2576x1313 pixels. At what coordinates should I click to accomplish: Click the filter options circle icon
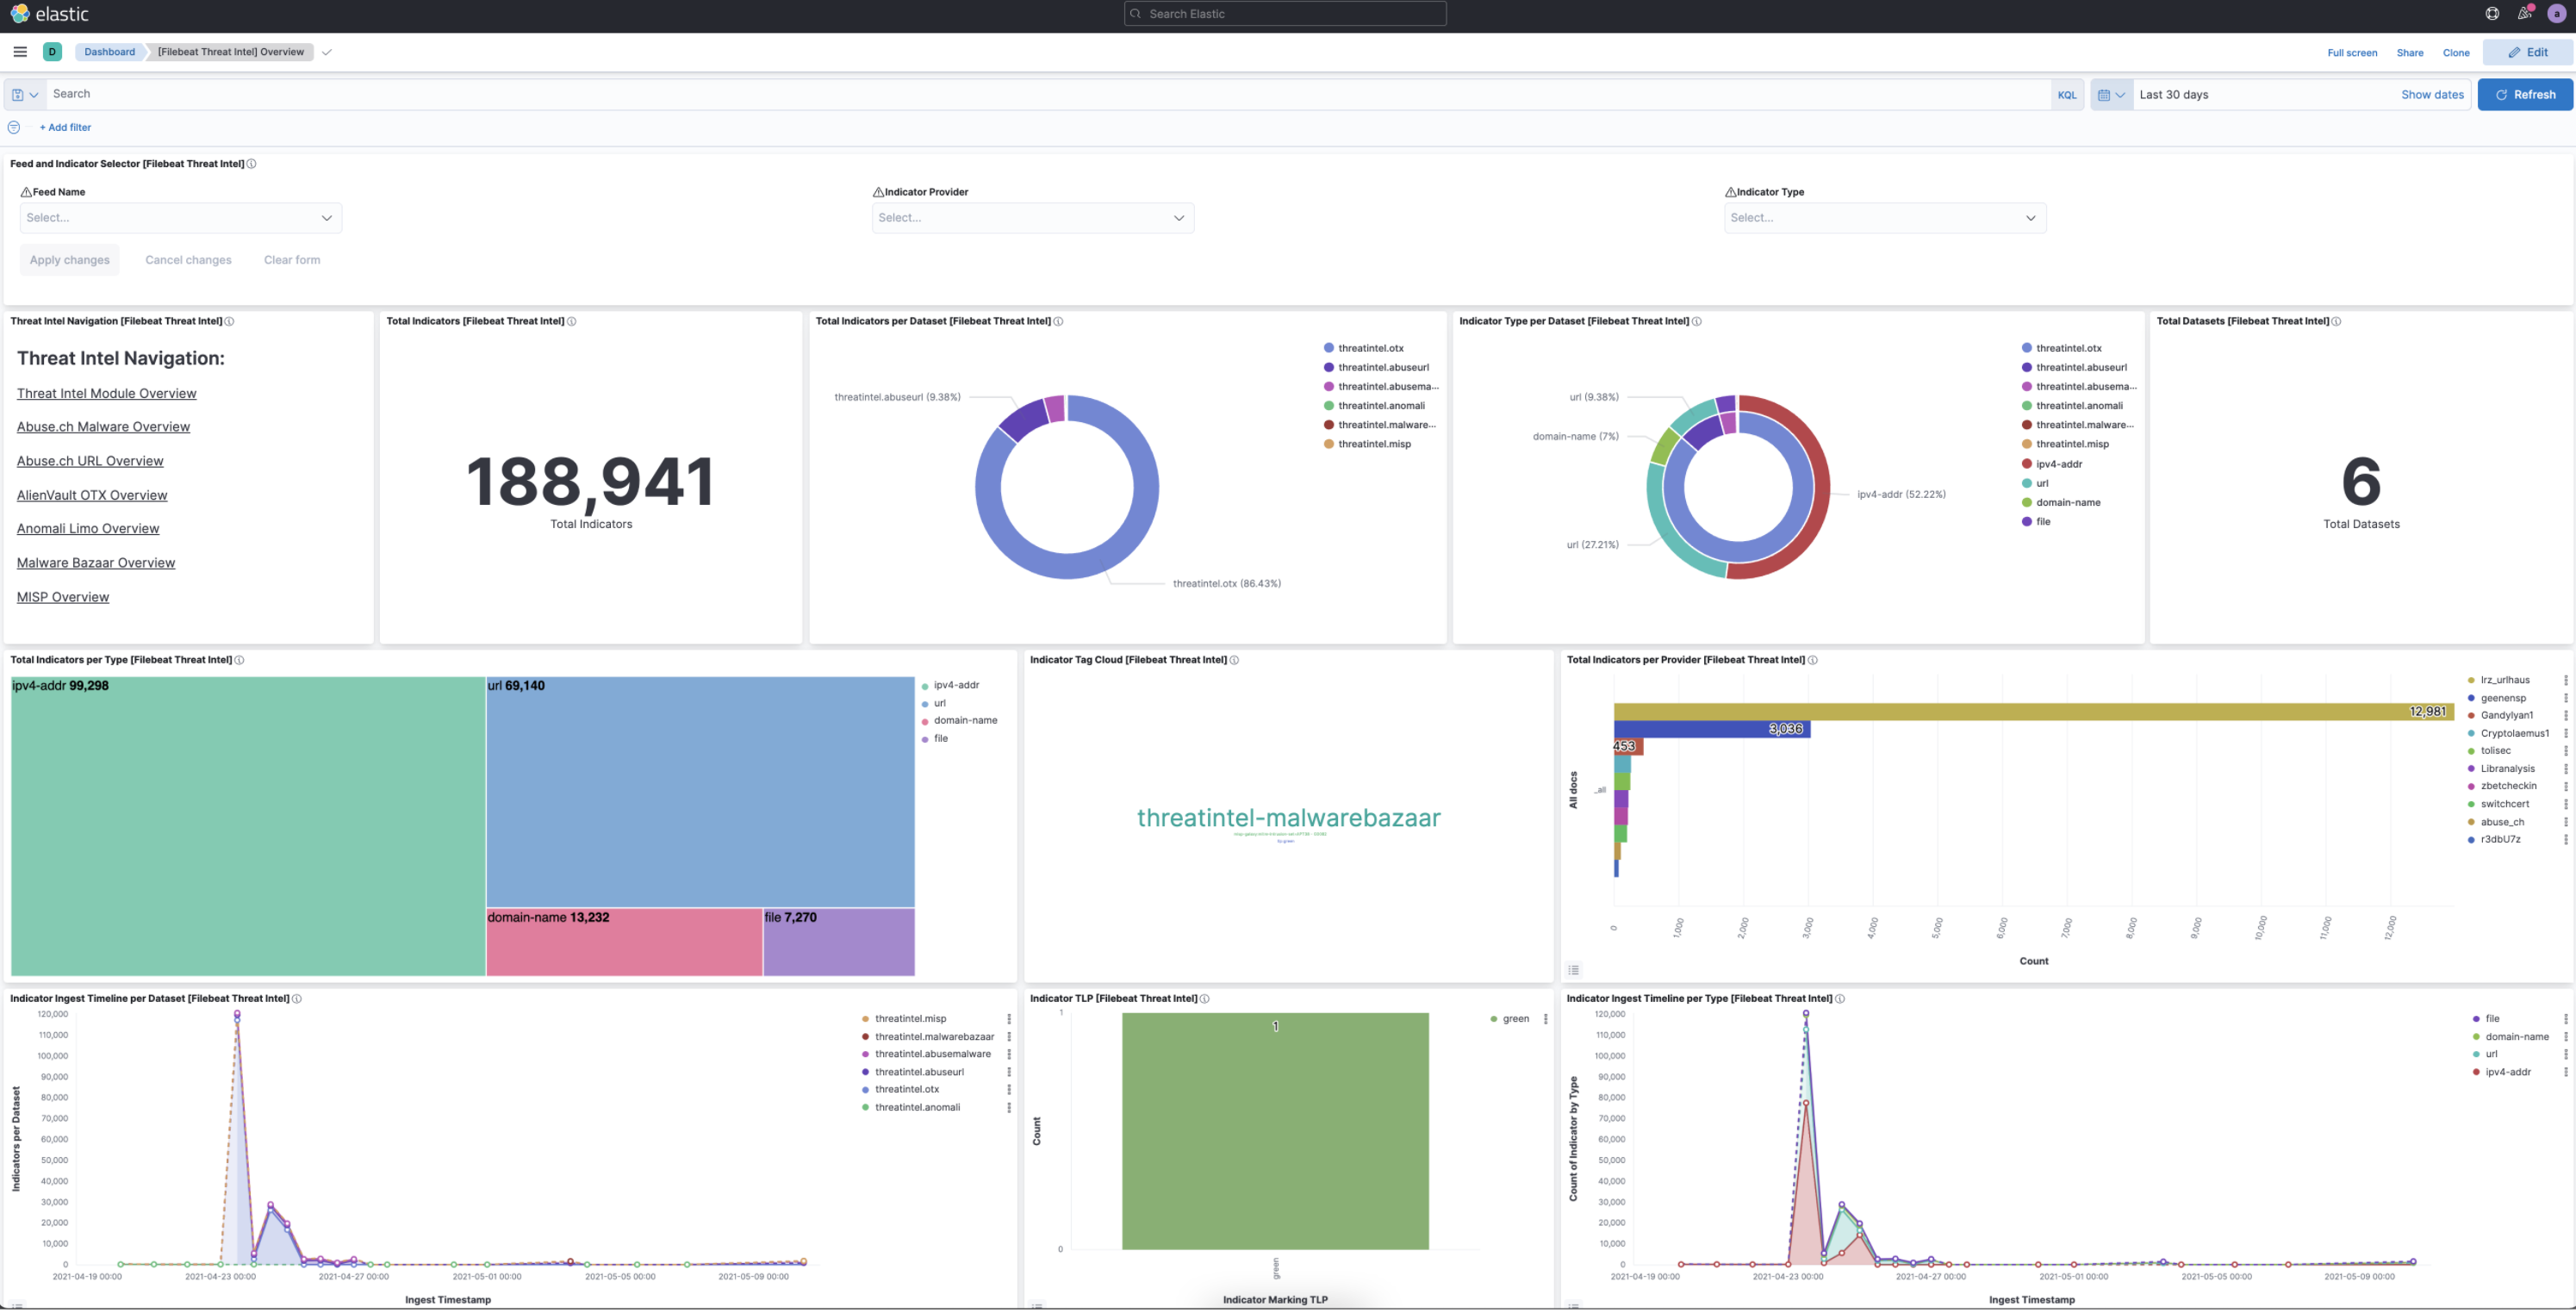pos(14,128)
